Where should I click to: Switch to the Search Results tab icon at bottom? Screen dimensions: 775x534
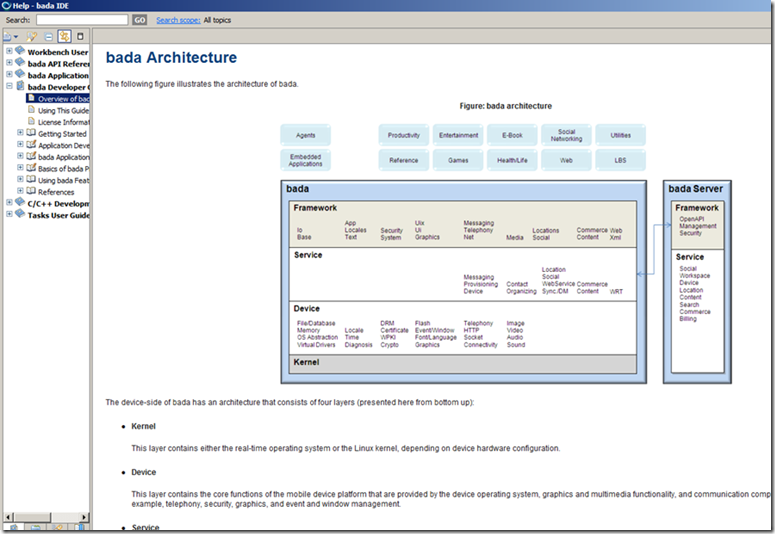click(x=58, y=528)
